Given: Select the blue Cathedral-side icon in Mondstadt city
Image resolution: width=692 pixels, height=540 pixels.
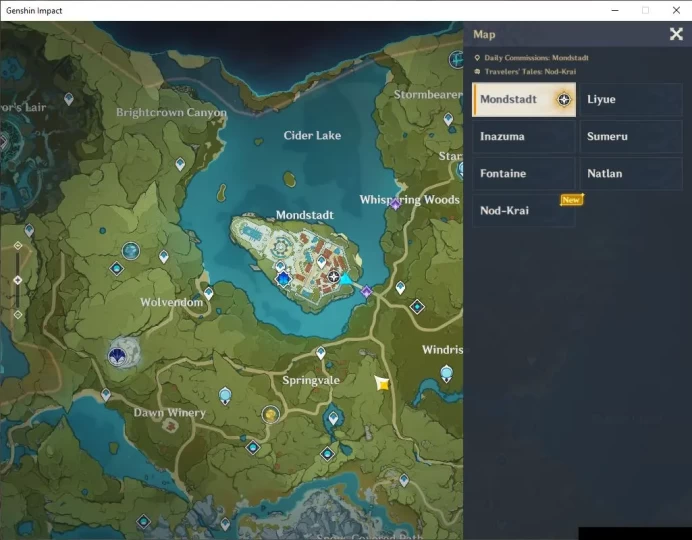Looking at the screenshot, I should 283,279.
